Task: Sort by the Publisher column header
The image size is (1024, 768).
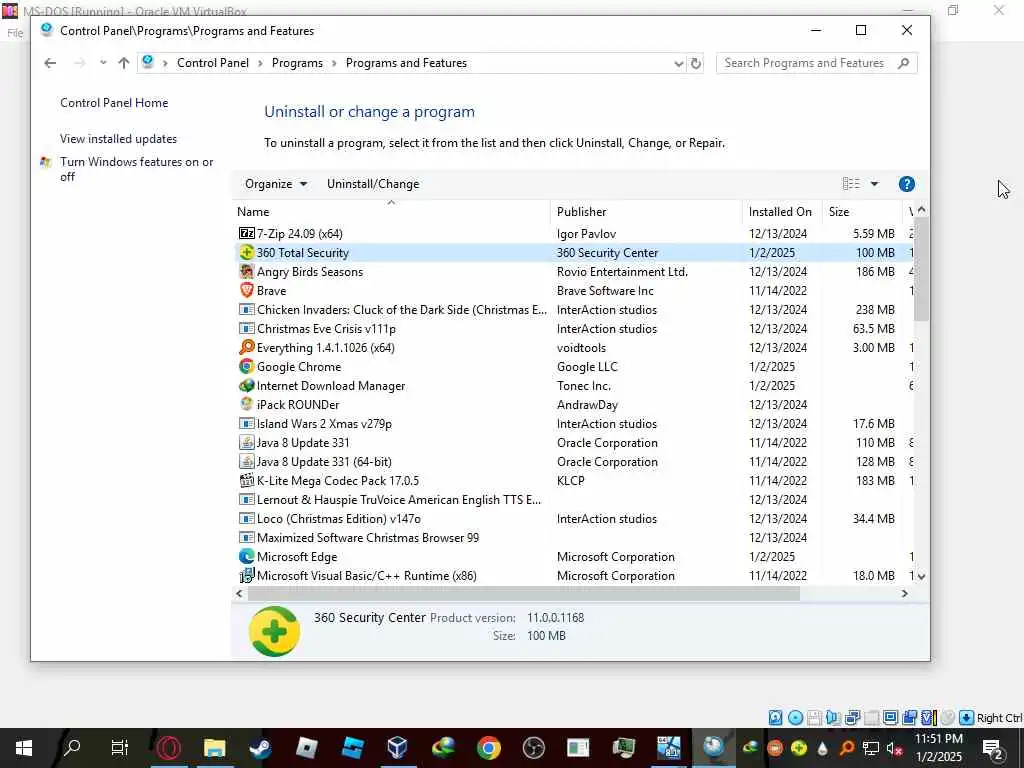Action: (646, 212)
